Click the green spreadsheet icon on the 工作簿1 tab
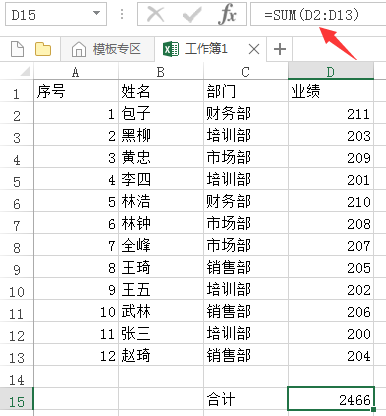386x416 pixels. tap(171, 49)
